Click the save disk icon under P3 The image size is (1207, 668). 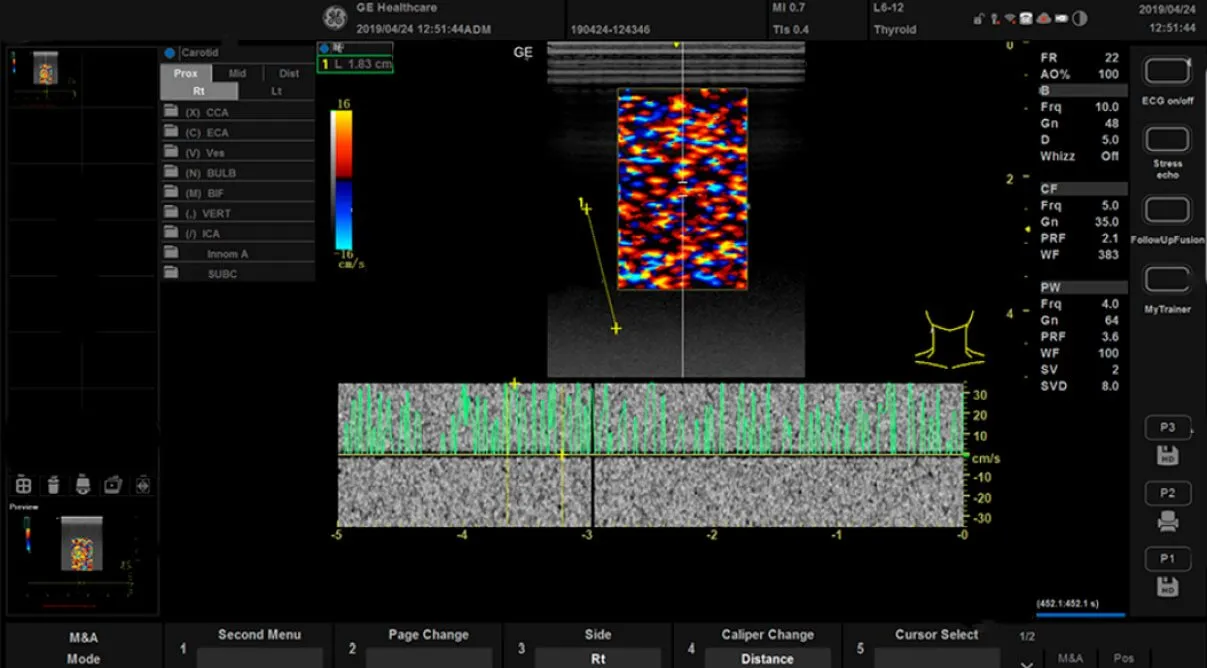[x=1167, y=456]
